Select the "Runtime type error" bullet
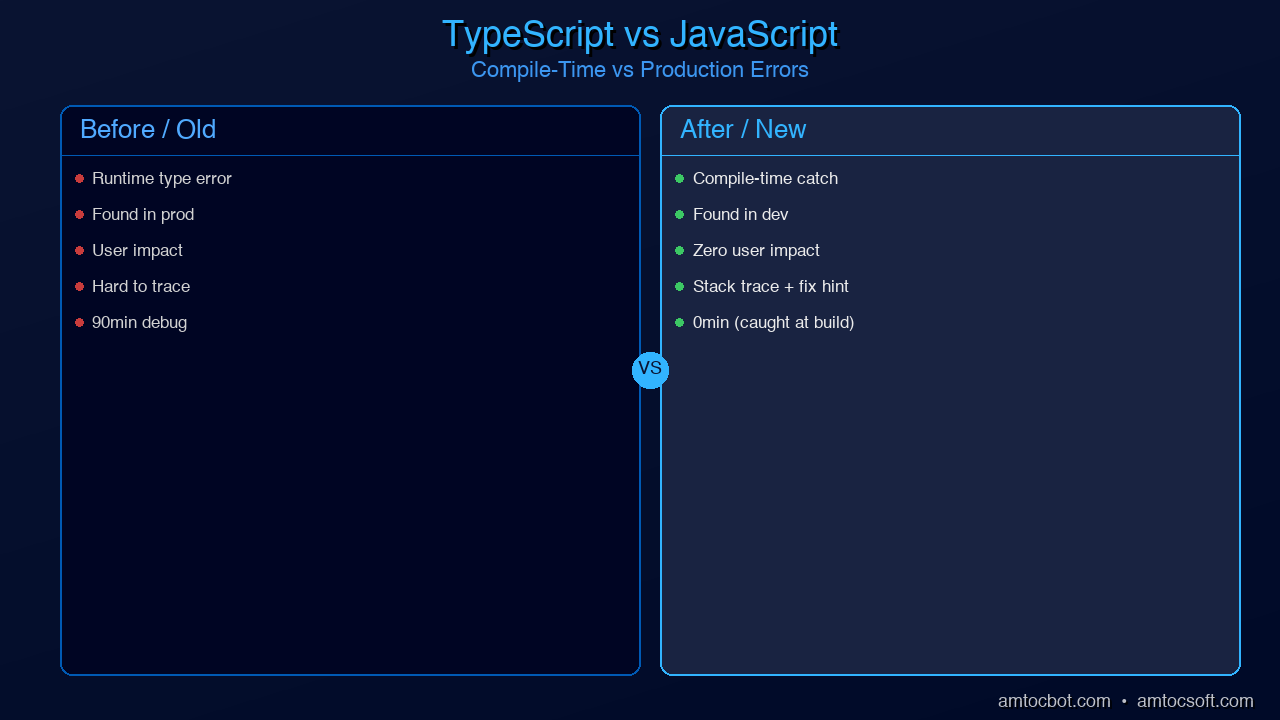Viewport: 1280px width, 720px height. click(153, 179)
